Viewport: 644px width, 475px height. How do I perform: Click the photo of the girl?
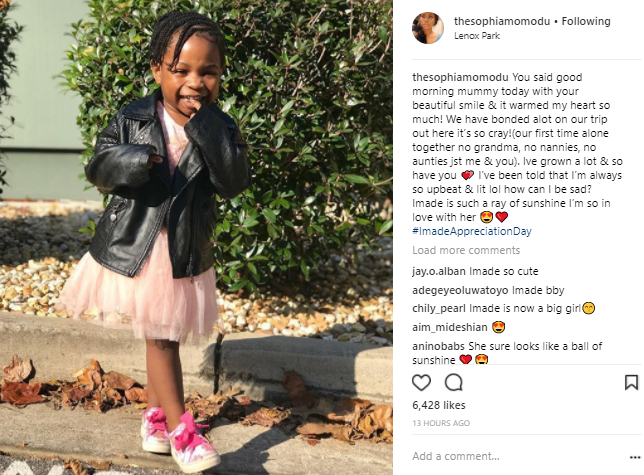click(196, 237)
